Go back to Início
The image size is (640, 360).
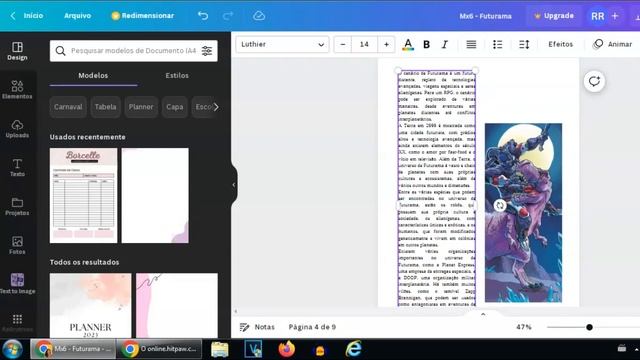[28, 16]
